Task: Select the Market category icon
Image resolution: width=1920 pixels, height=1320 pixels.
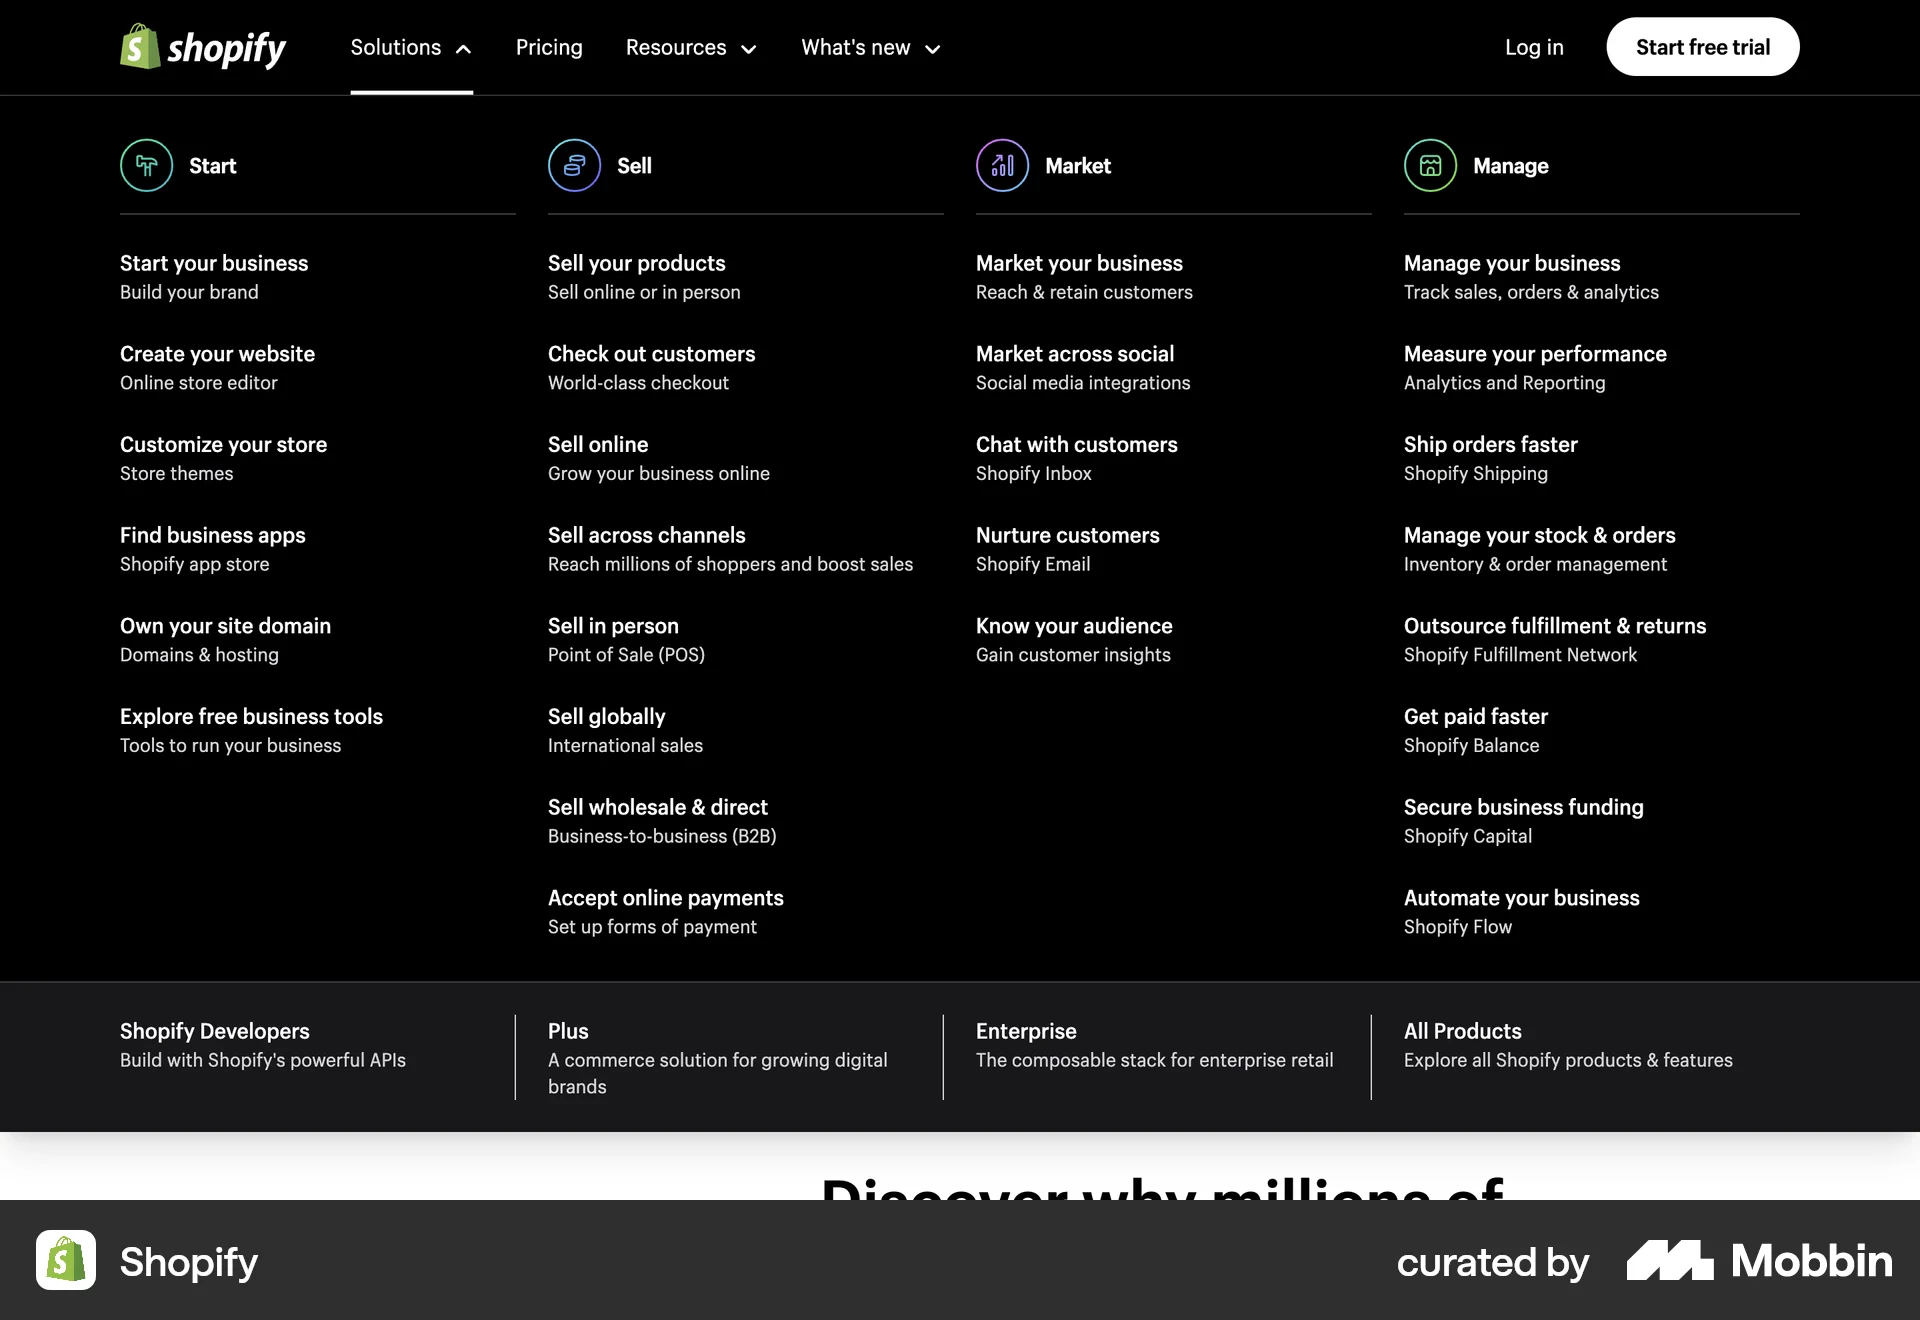Action: coord(1001,165)
